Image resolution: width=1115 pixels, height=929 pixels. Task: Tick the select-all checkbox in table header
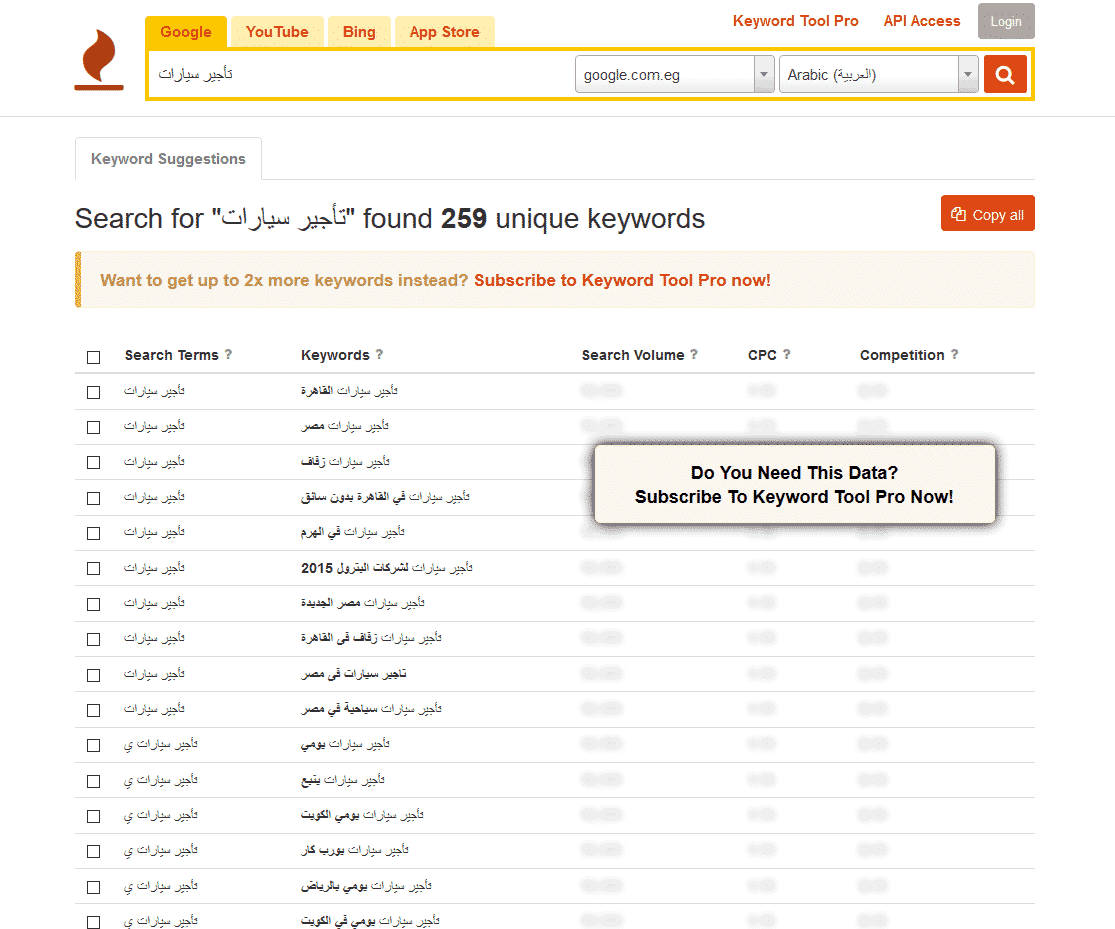click(x=93, y=357)
